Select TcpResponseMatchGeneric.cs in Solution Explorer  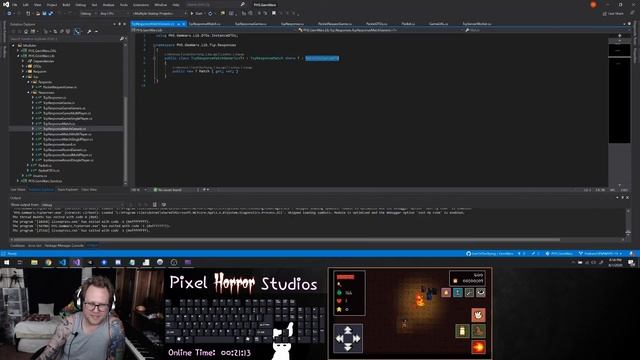(64, 129)
